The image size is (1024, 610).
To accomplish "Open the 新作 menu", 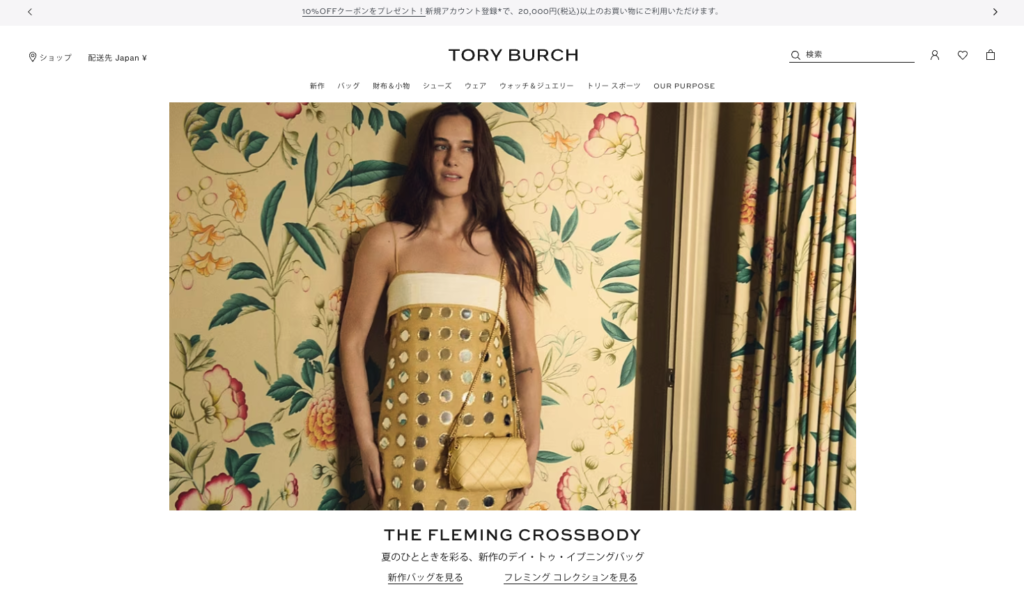I will pyautogui.click(x=317, y=86).
